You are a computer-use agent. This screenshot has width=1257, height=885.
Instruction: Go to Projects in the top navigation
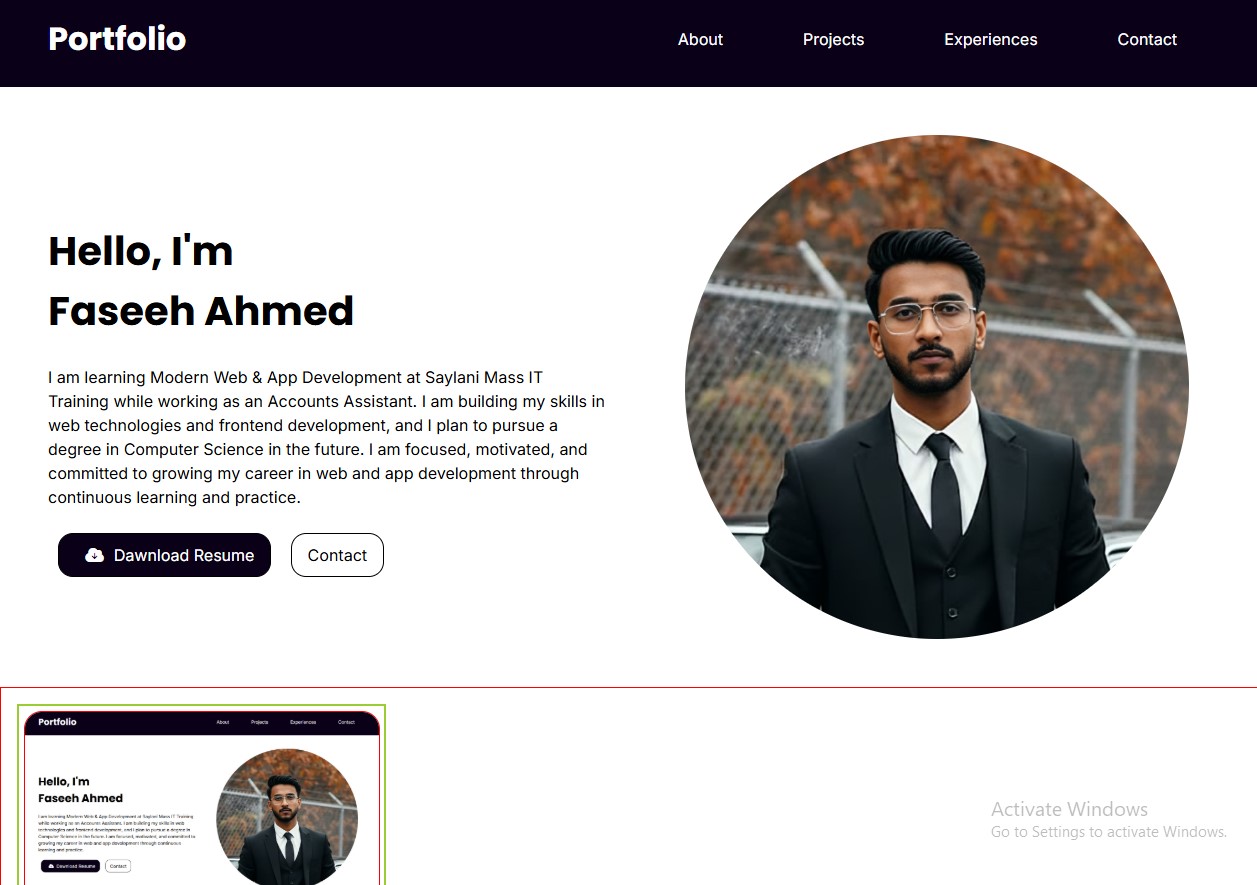(x=833, y=39)
